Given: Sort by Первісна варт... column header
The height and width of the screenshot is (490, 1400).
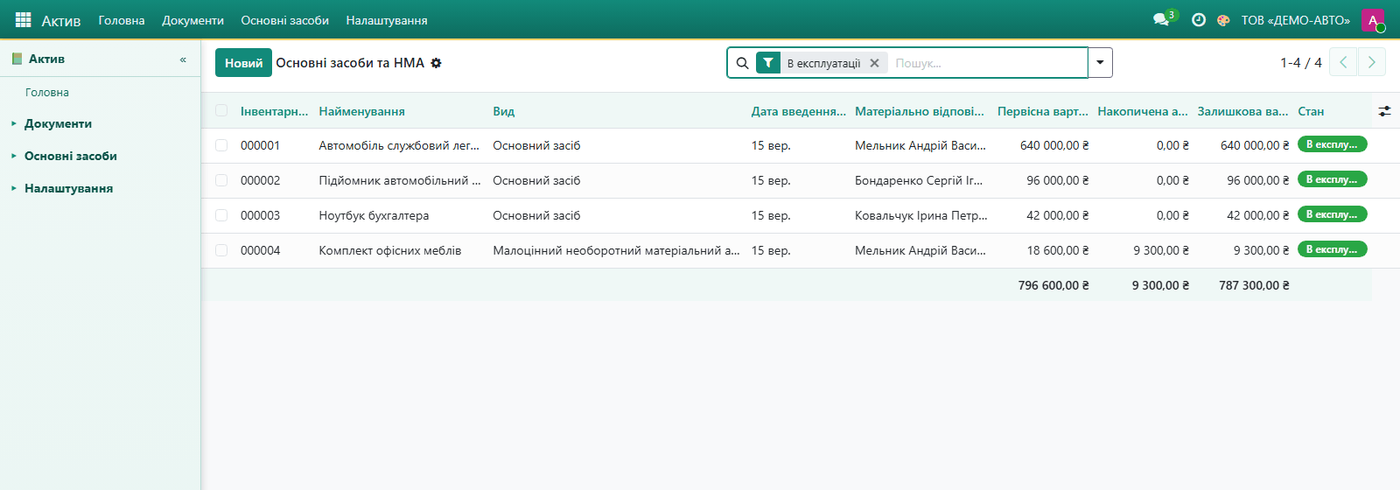Looking at the screenshot, I should pyautogui.click(x=1043, y=111).
